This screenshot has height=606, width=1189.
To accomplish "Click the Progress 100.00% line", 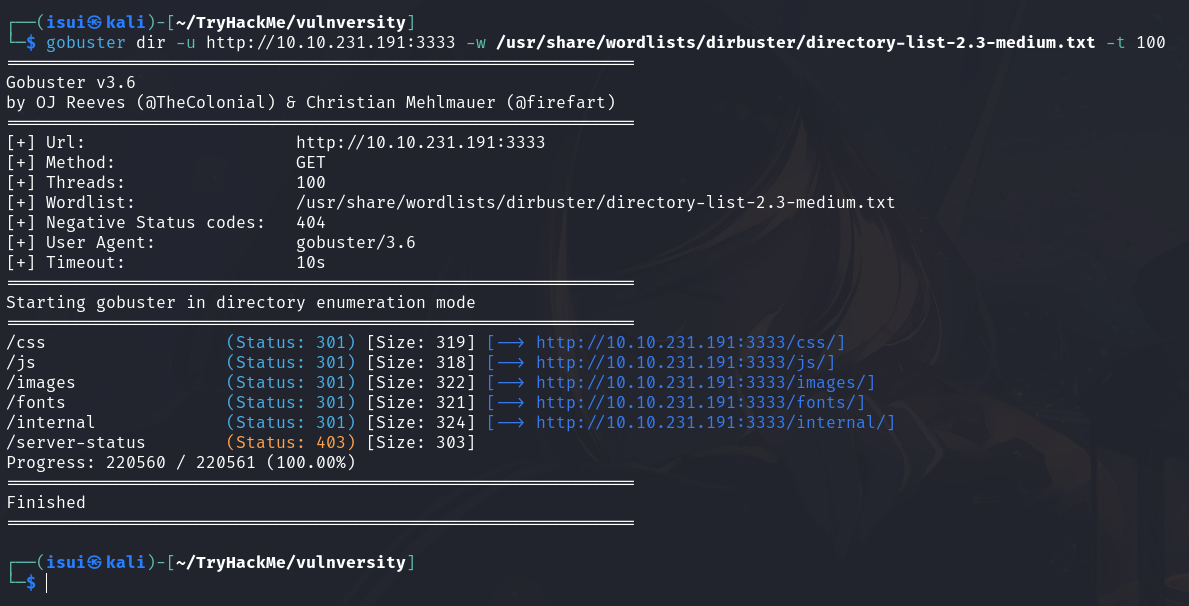I will pos(180,462).
